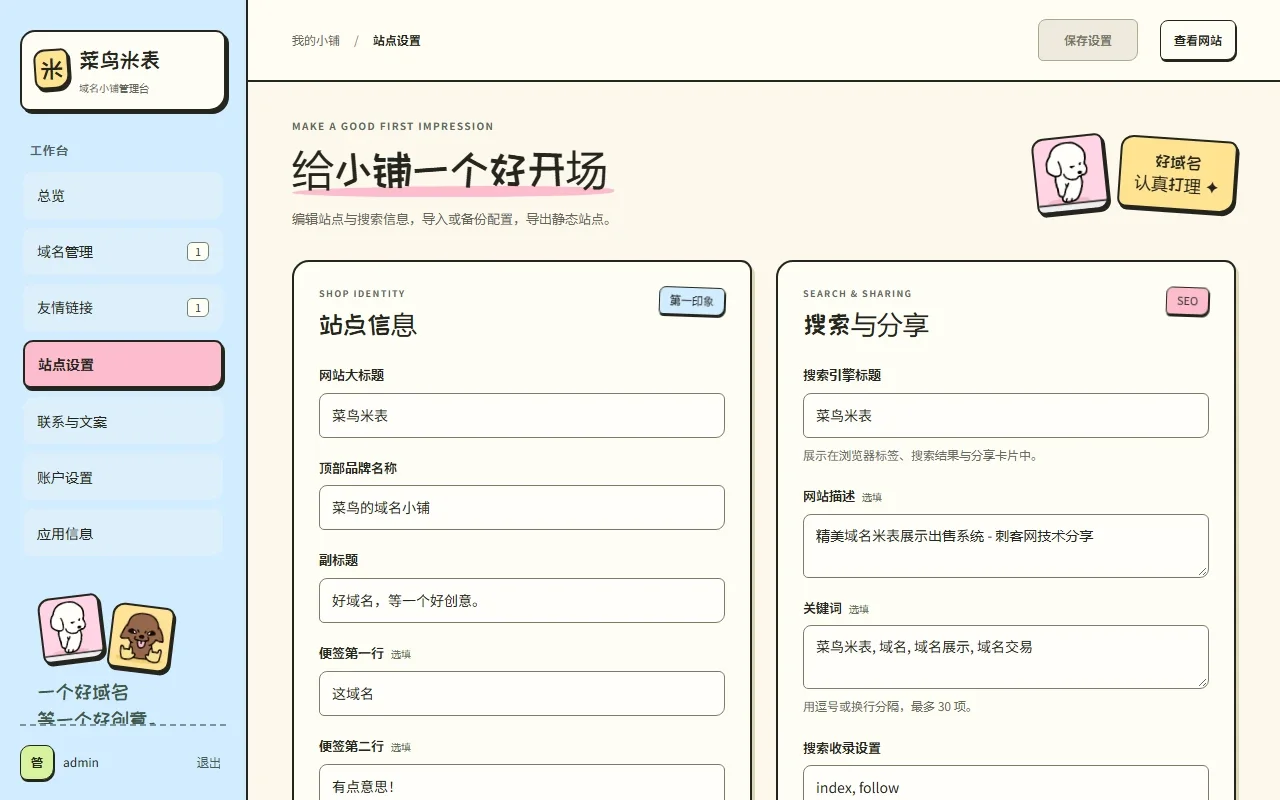
Task: Click the 工作台 sidebar section label
Action: point(49,151)
